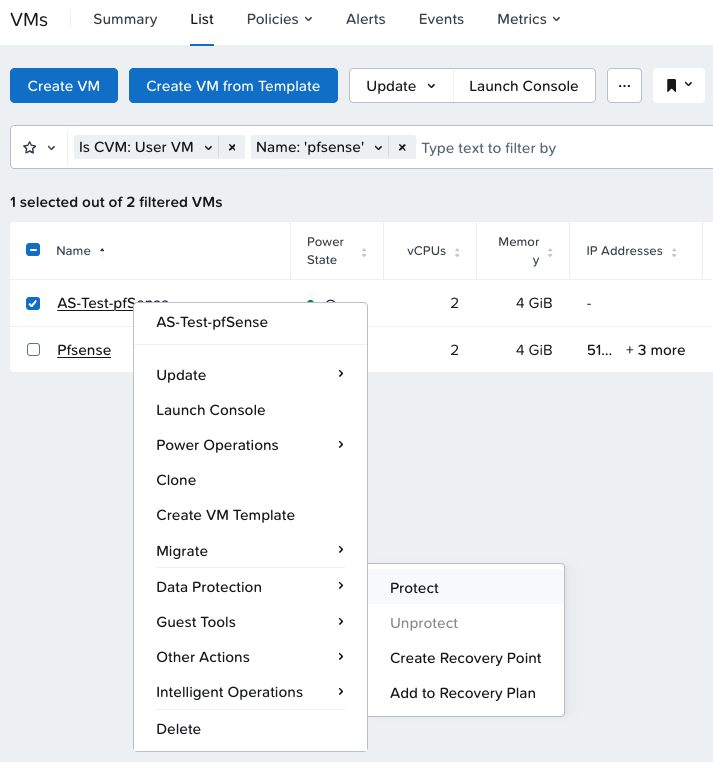Sort by IP Addresses column arrows

pos(674,252)
